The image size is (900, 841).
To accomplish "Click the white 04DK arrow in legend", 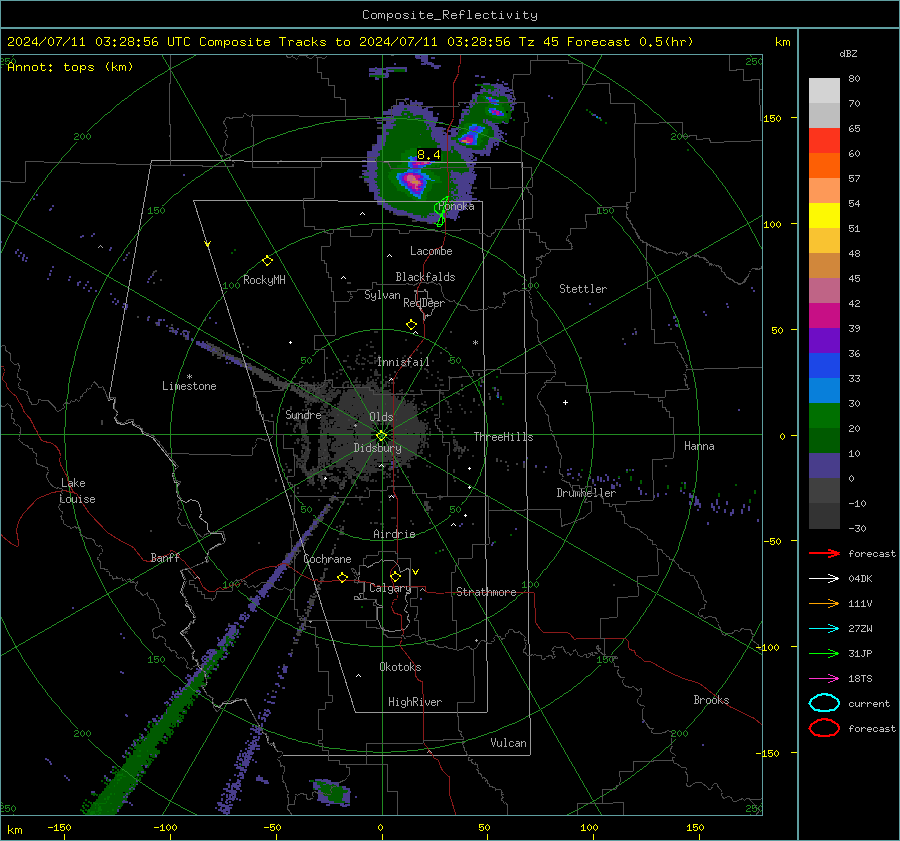I will (x=824, y=578).
